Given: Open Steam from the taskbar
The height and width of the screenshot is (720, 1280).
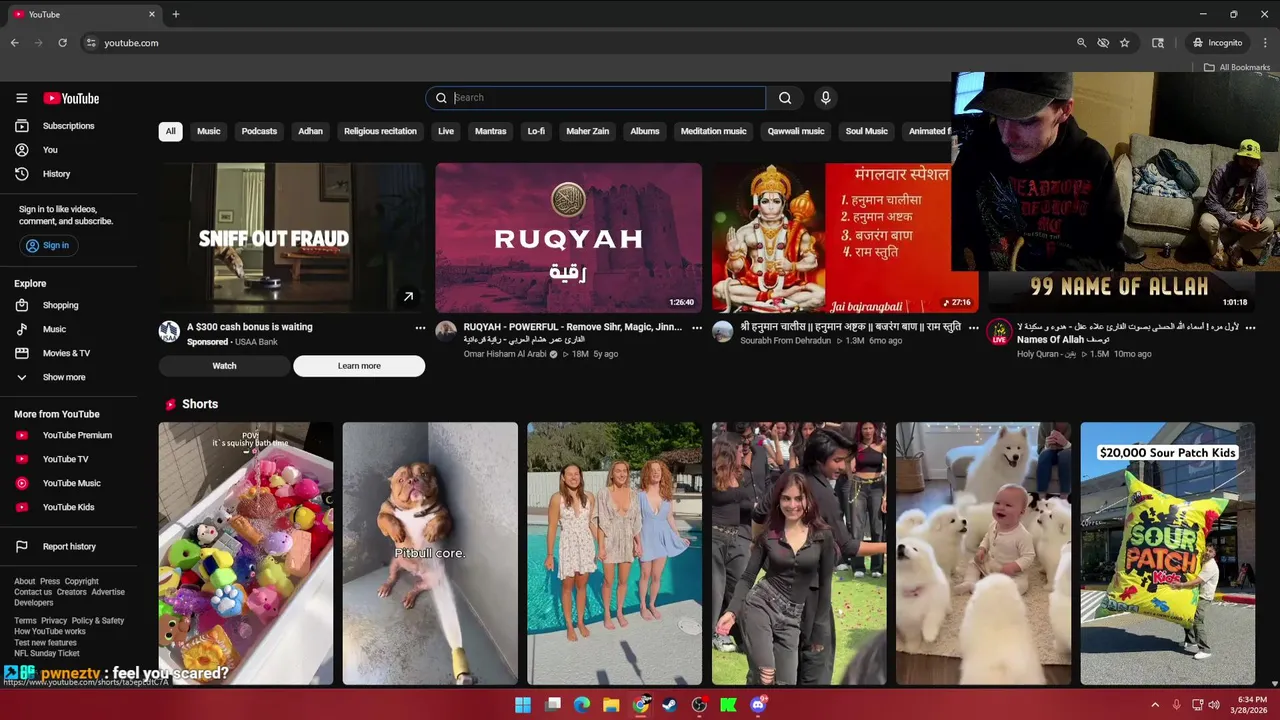Looking at the screenshot, I should point(669,705).
